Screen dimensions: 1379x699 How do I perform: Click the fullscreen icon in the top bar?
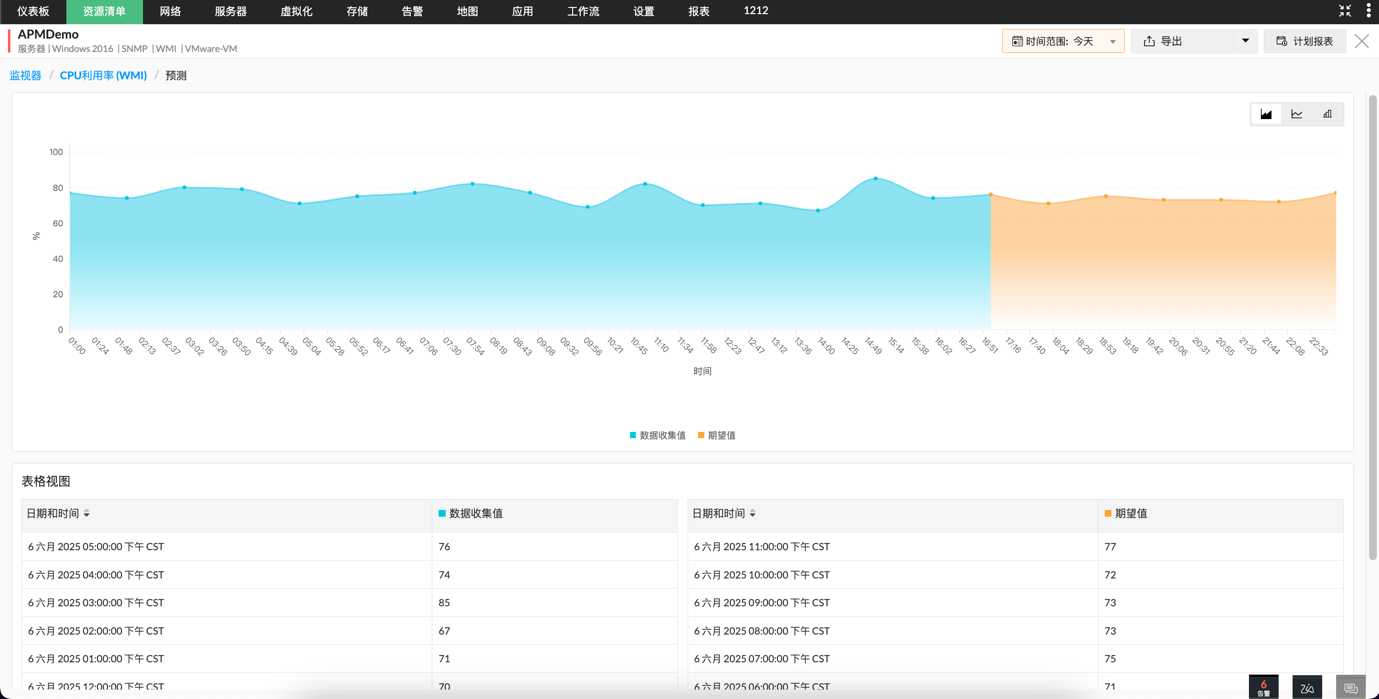click(x=1344, y=10)
